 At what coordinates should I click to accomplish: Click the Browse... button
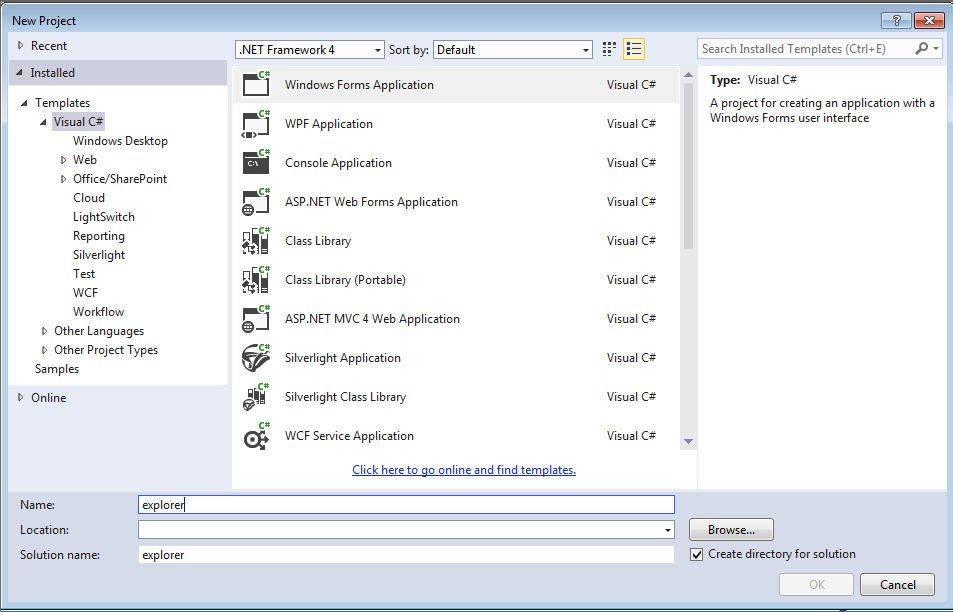tap(731, 530)
